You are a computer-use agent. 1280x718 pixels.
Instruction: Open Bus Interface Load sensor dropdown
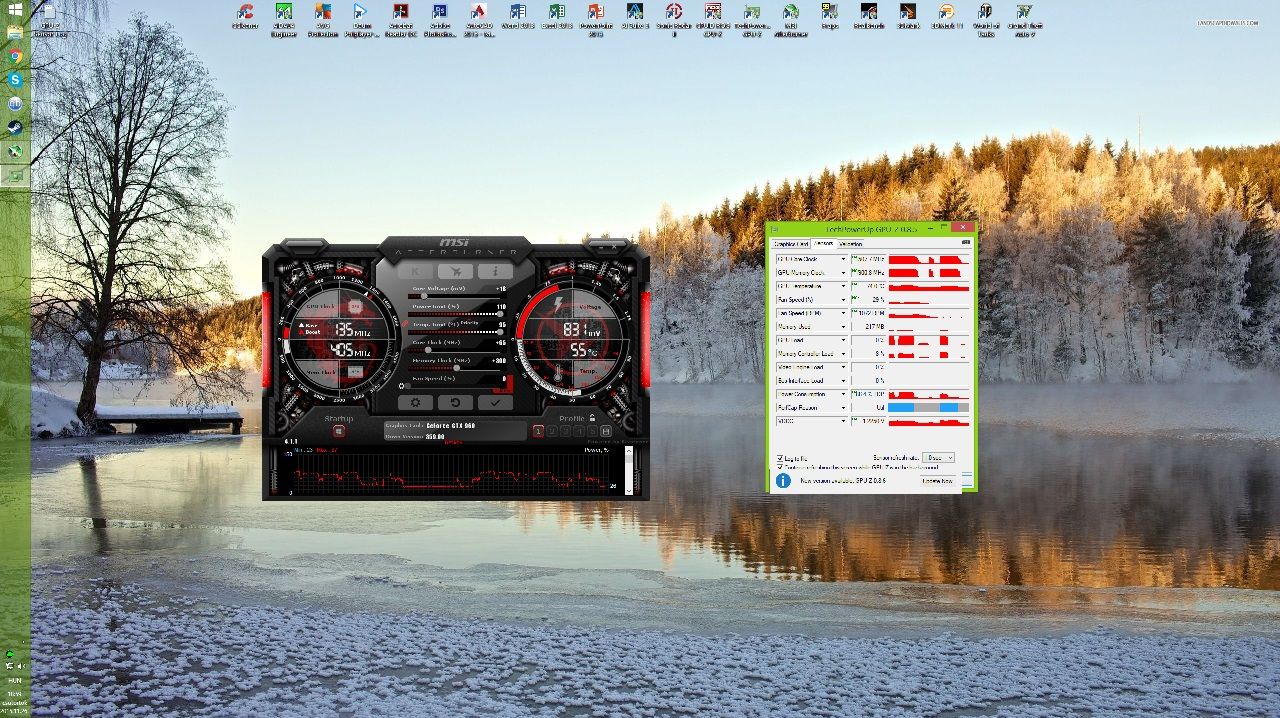click(843, 381)
